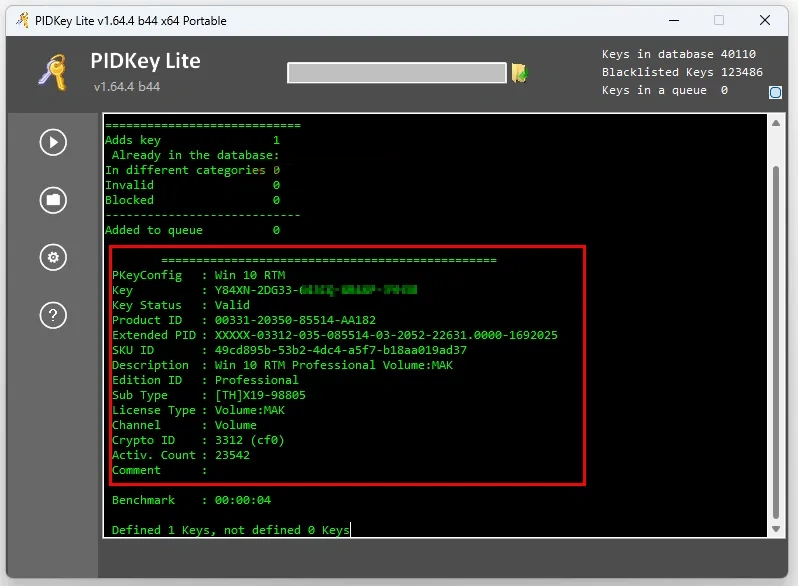798x586 pixels.
Task: Click the 'PIDKey Lite' header title
Action: pos(146,61)
